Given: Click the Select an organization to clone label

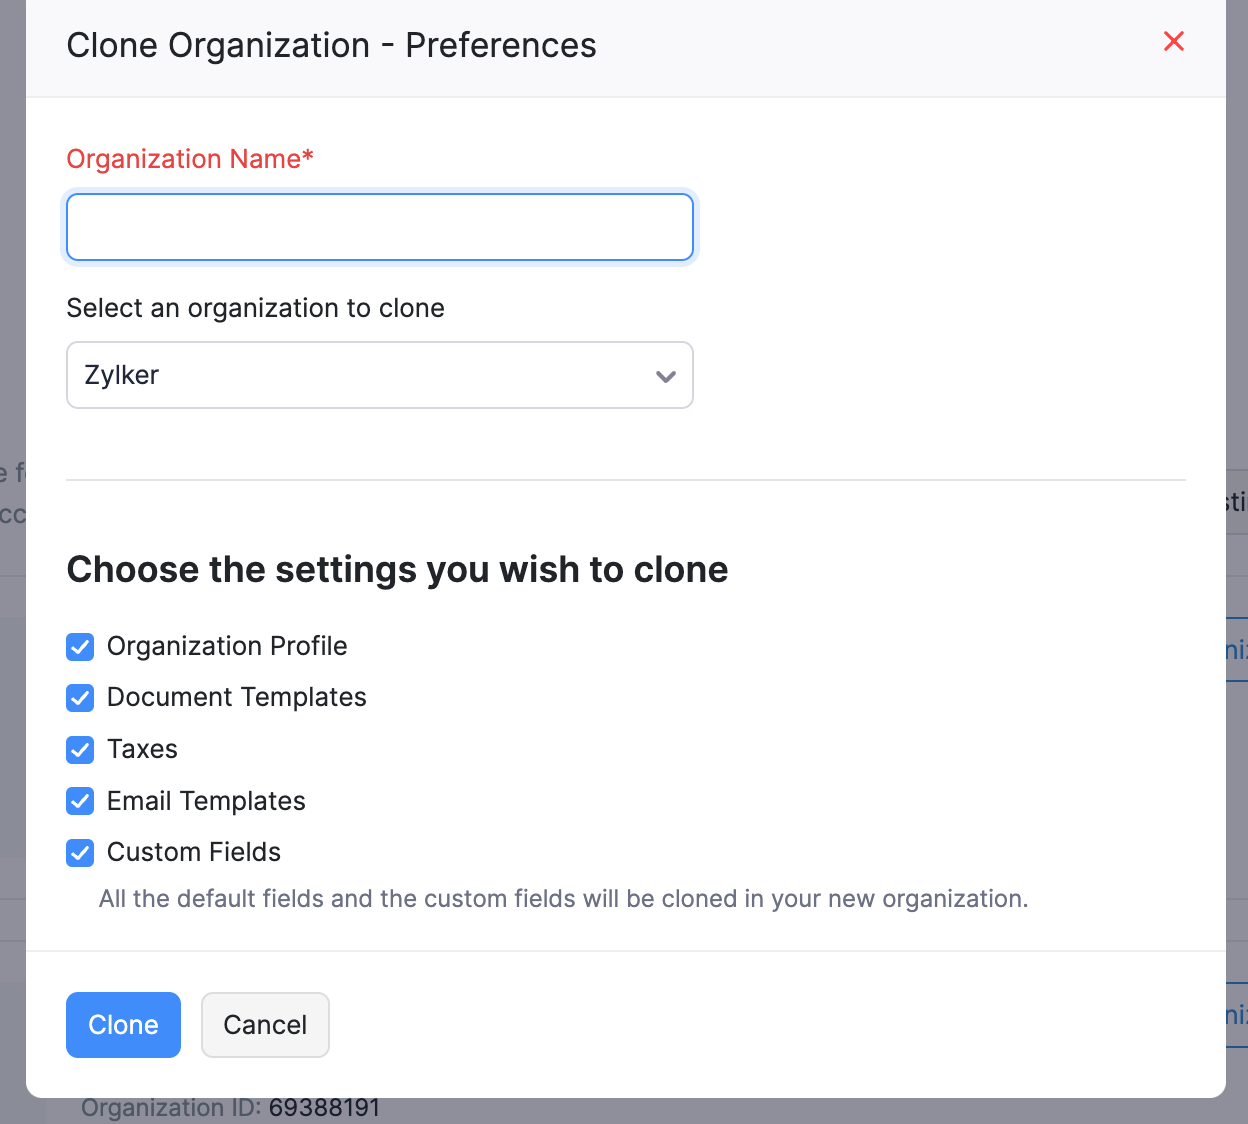Looking at the screenshot, I should [x=255, y=308].
